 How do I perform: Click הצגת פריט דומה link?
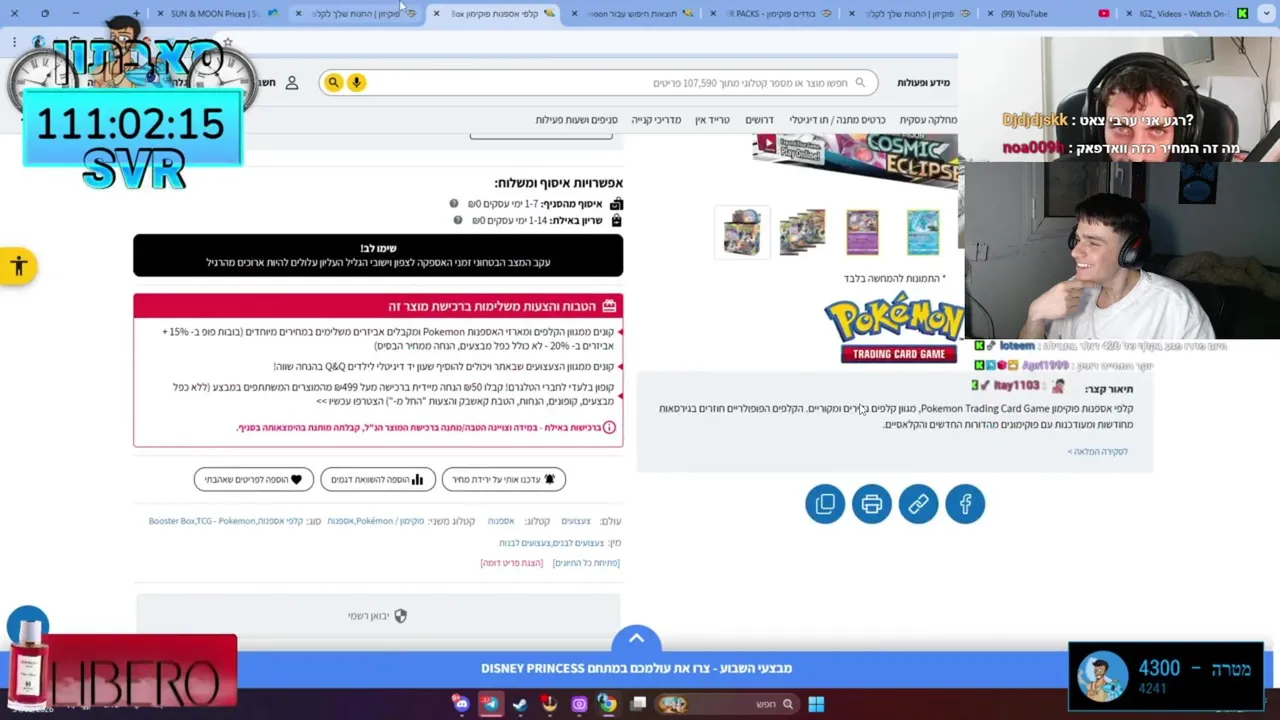pyautogui.click(x=512, y=563)
